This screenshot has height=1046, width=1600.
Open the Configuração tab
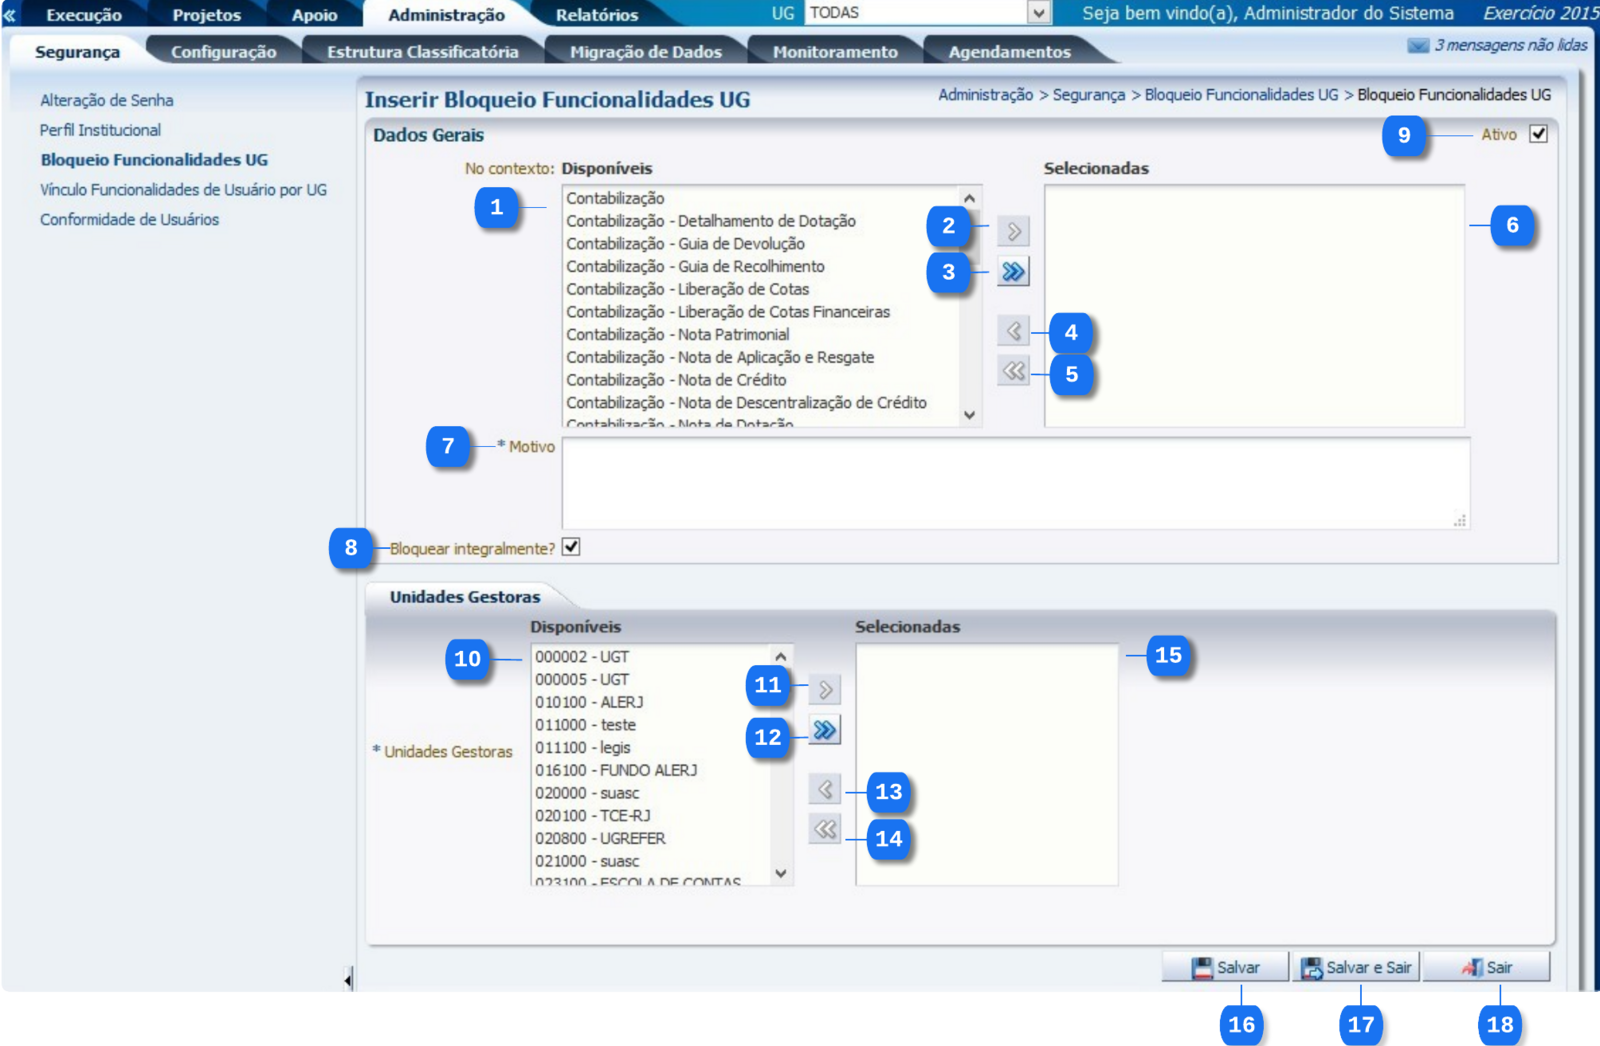(x=223, y=52)
